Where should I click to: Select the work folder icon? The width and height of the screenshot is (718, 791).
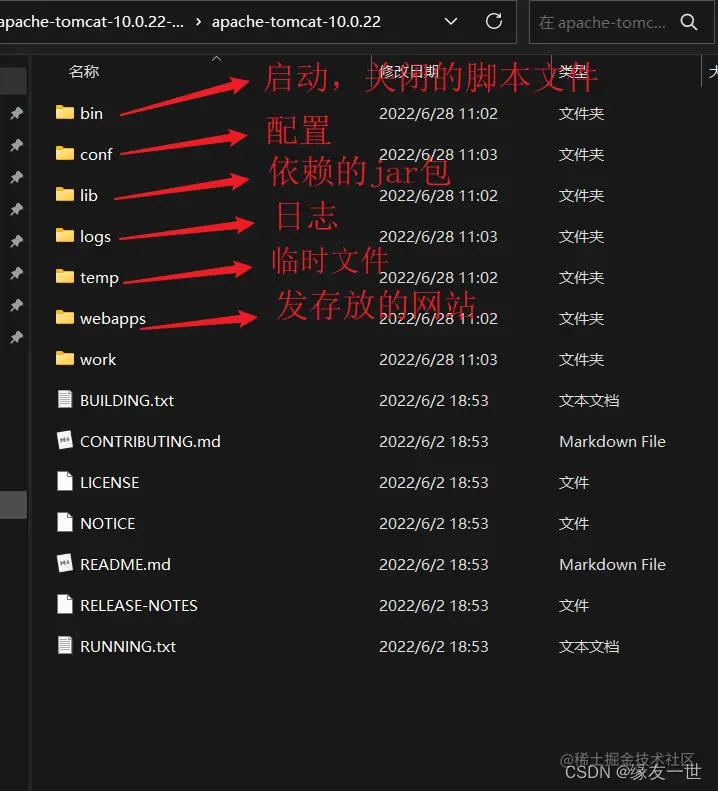pos(65,358)
